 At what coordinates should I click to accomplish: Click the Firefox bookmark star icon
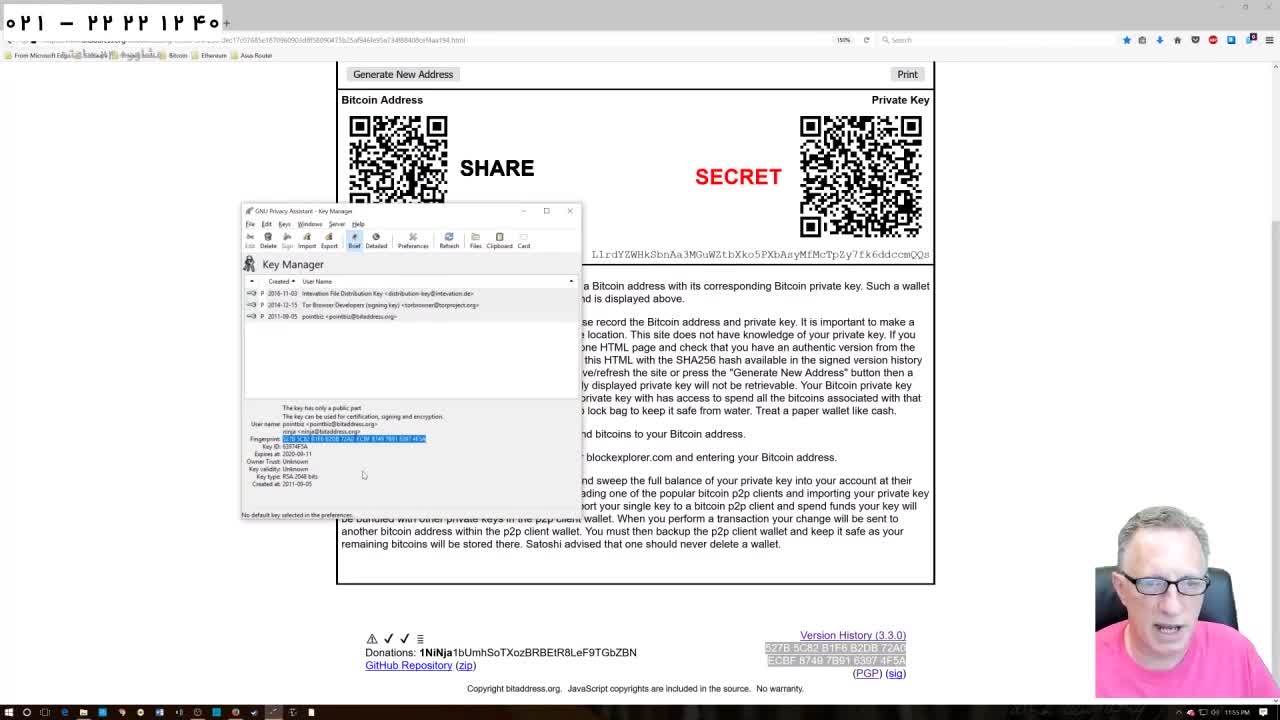point(1126,40)
